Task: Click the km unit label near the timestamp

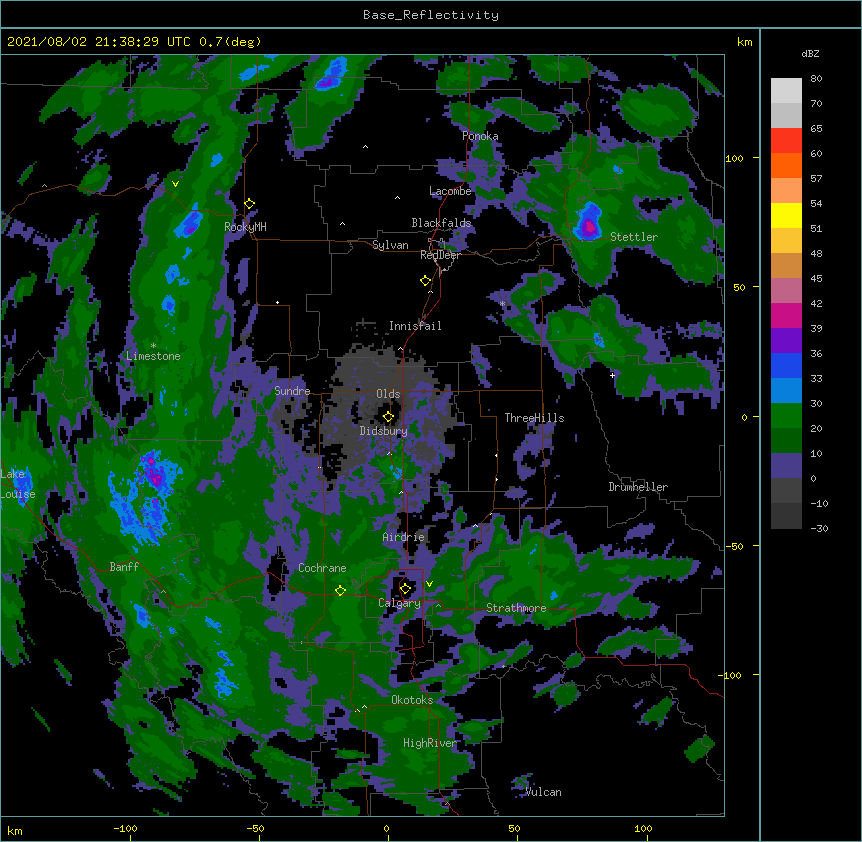Action: click(x=744, y=42)
